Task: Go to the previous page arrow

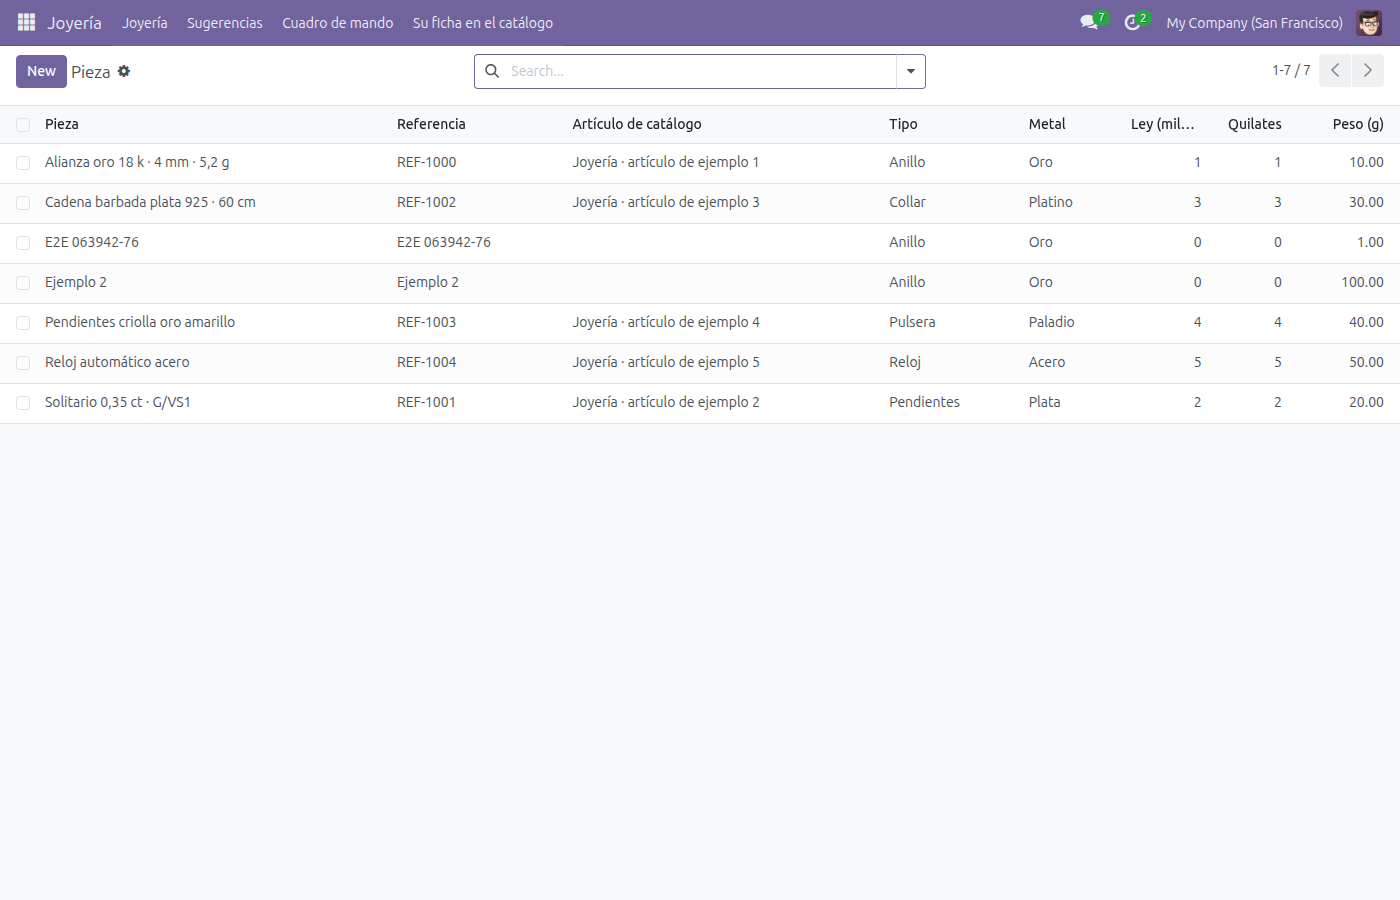Action: tap(1335, 70)
